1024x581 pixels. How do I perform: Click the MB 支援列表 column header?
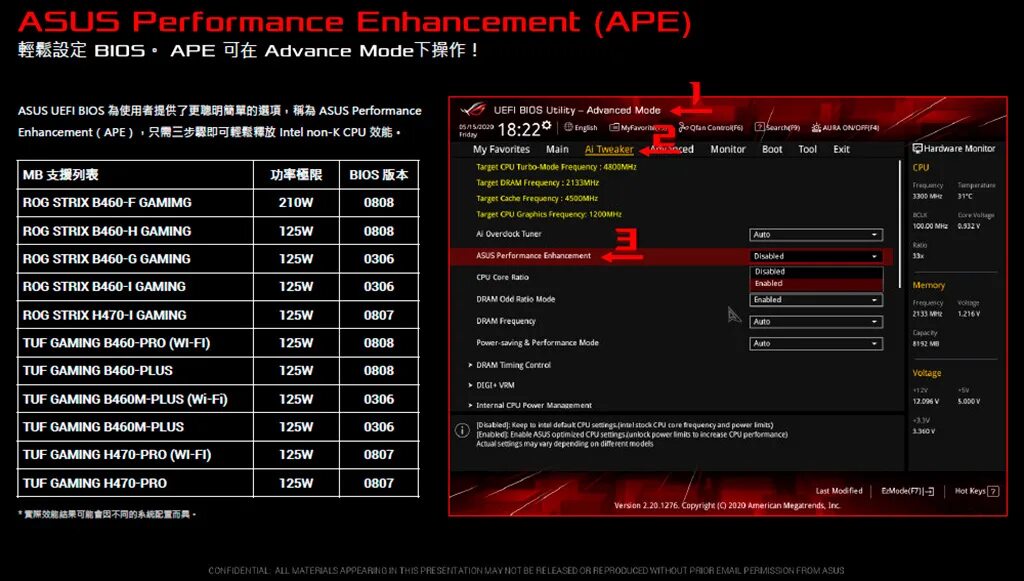tap(135, 175)
